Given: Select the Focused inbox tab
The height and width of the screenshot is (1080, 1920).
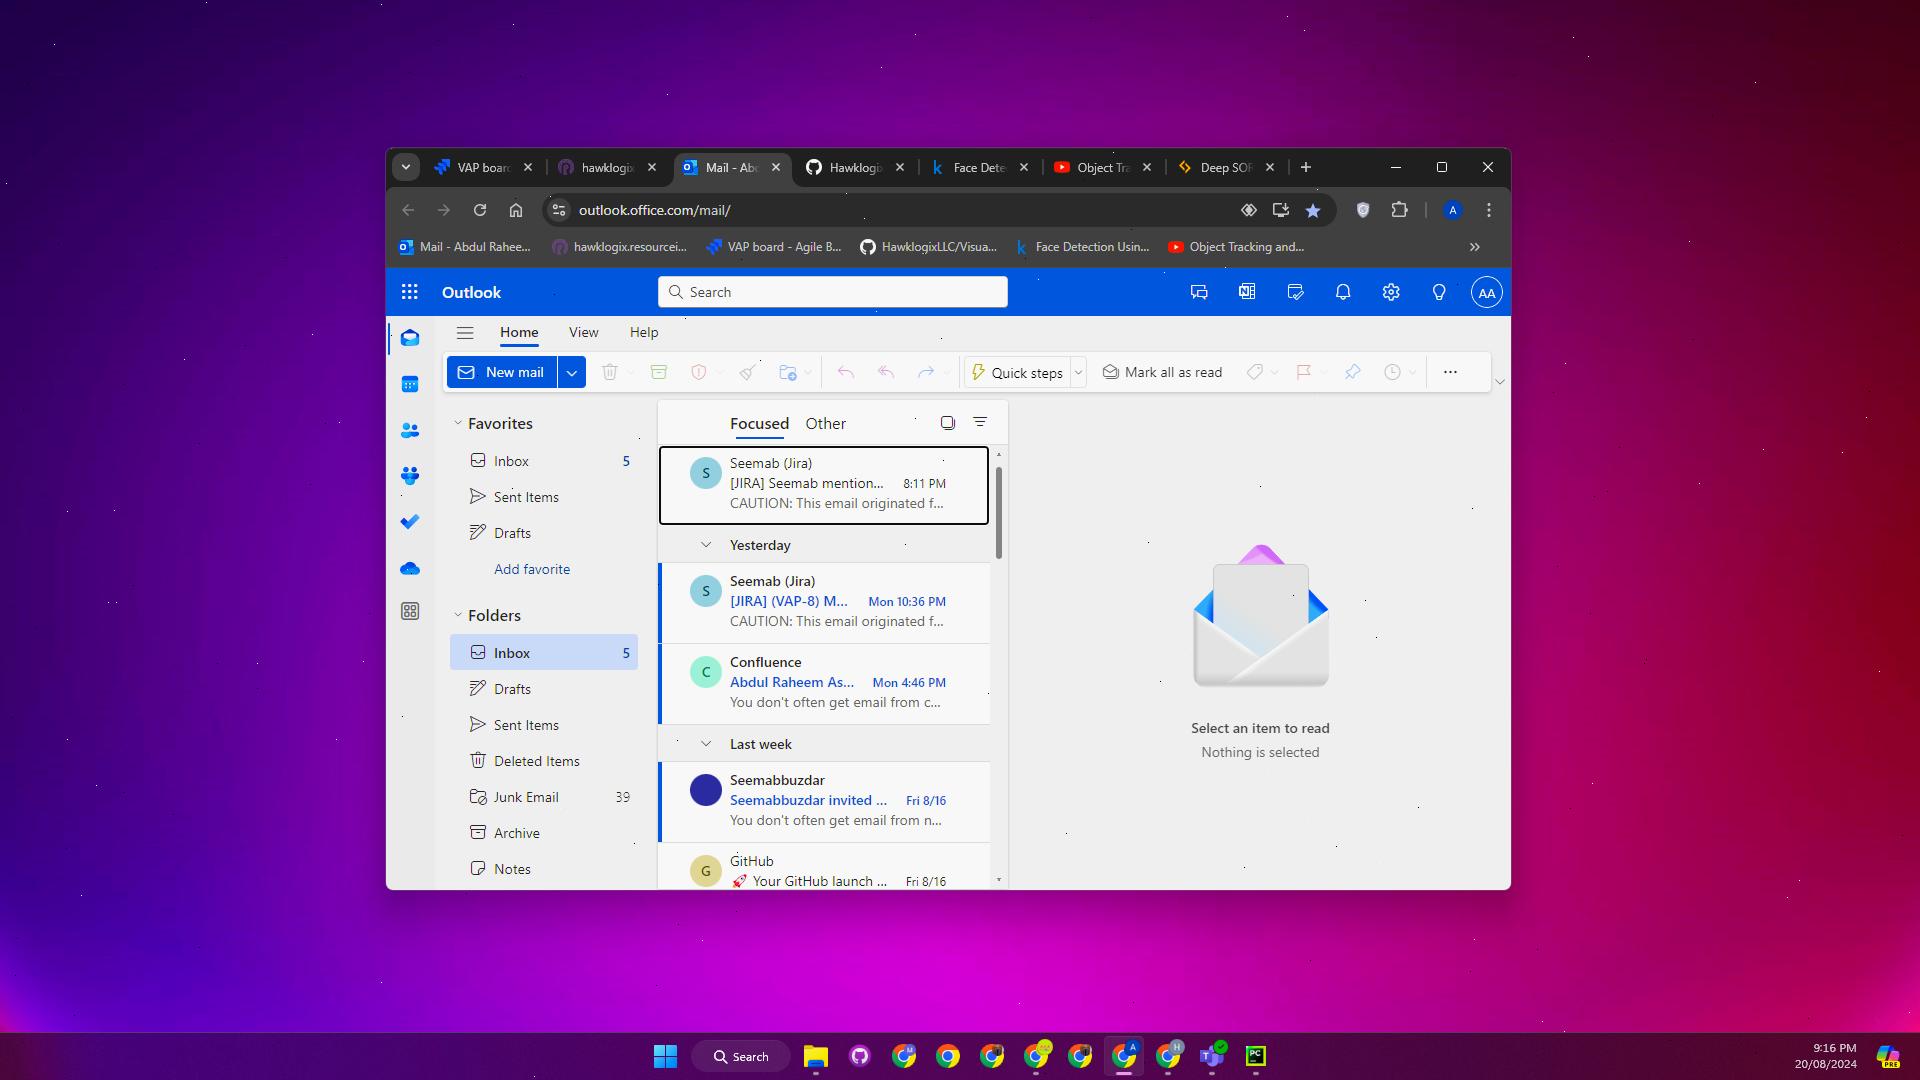Looking at the screenshot, I should click(760, 422).
